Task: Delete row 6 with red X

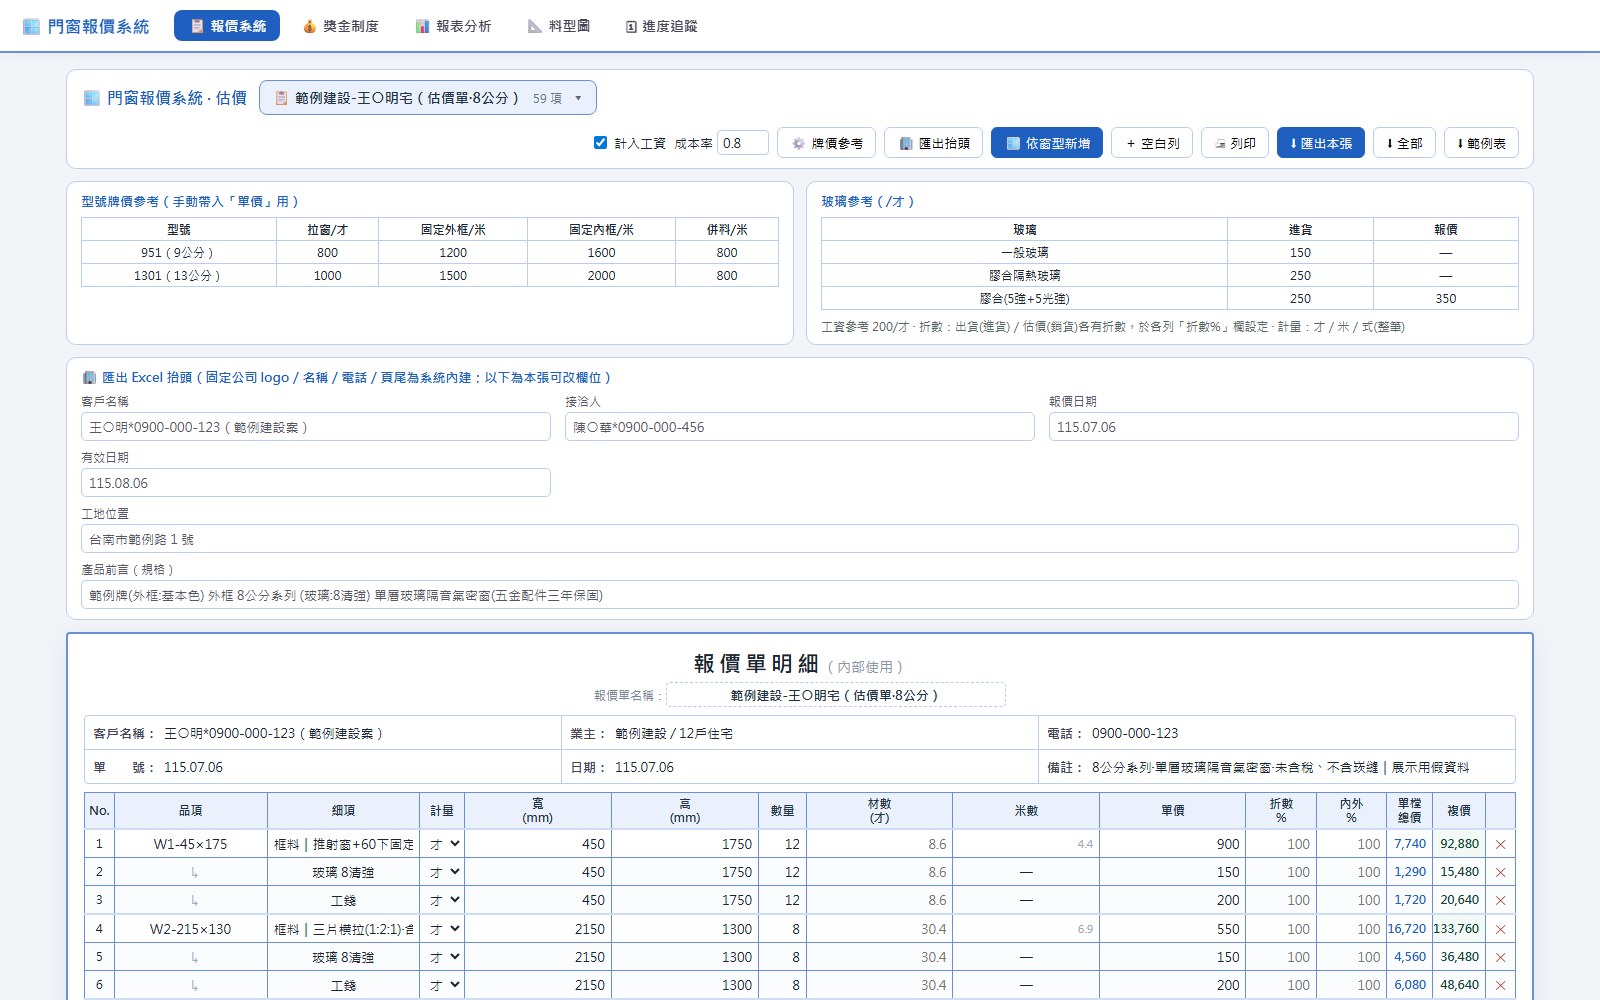Action: (x=1500, y=985)
